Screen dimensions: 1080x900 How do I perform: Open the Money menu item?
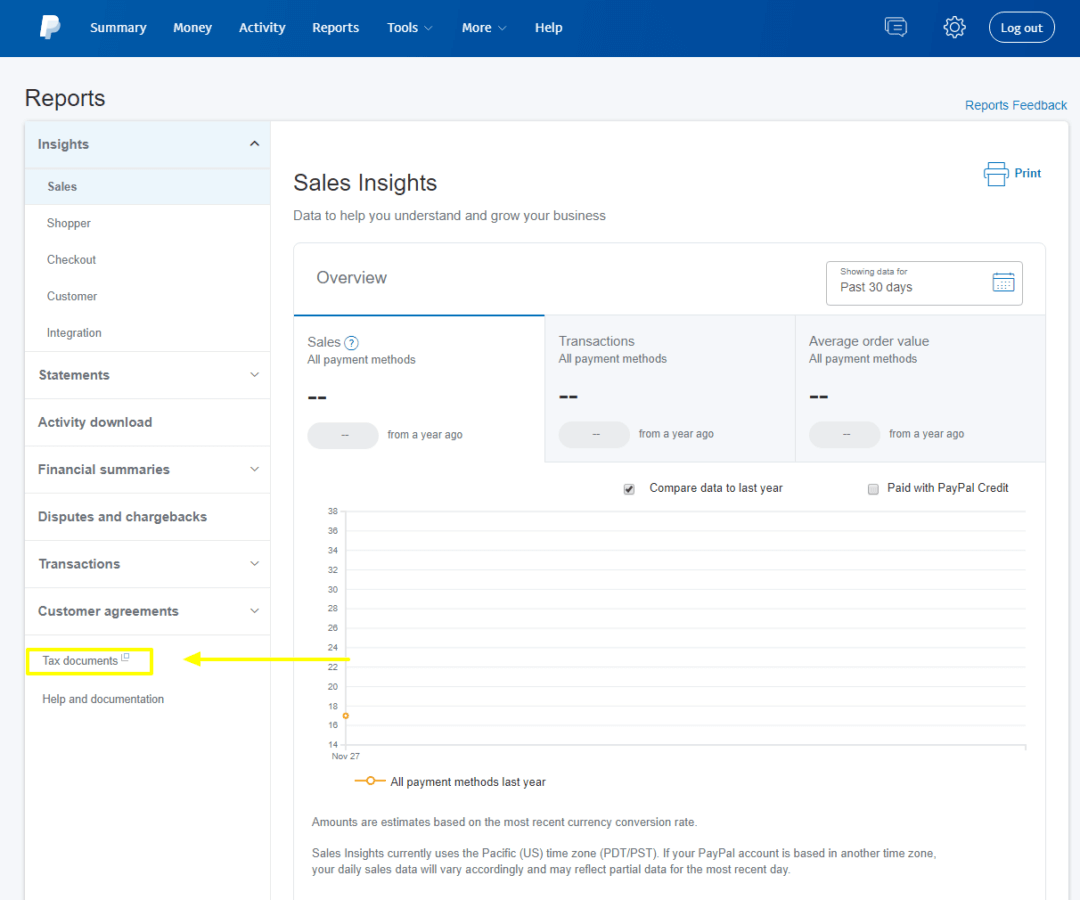[x=192, y=28]
